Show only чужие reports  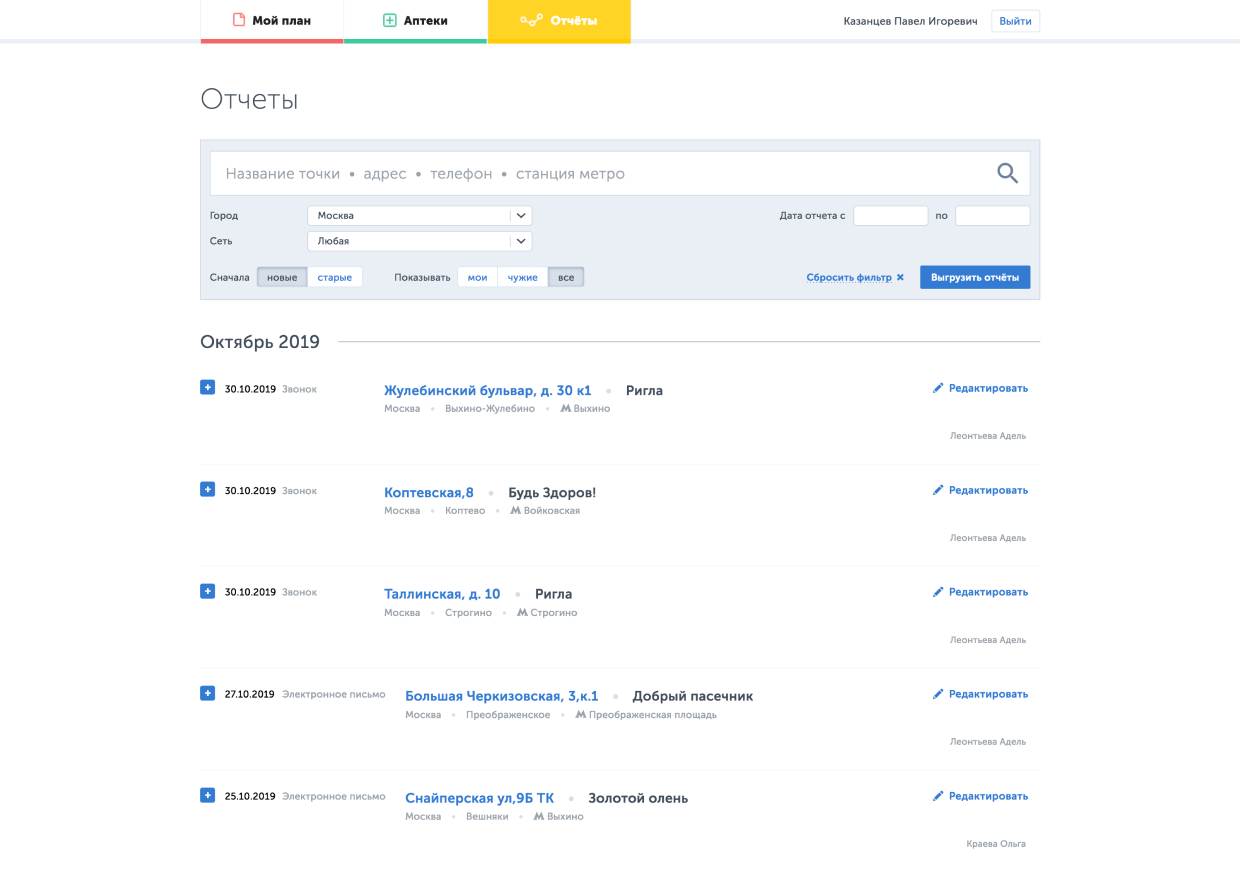click(522, 277)
